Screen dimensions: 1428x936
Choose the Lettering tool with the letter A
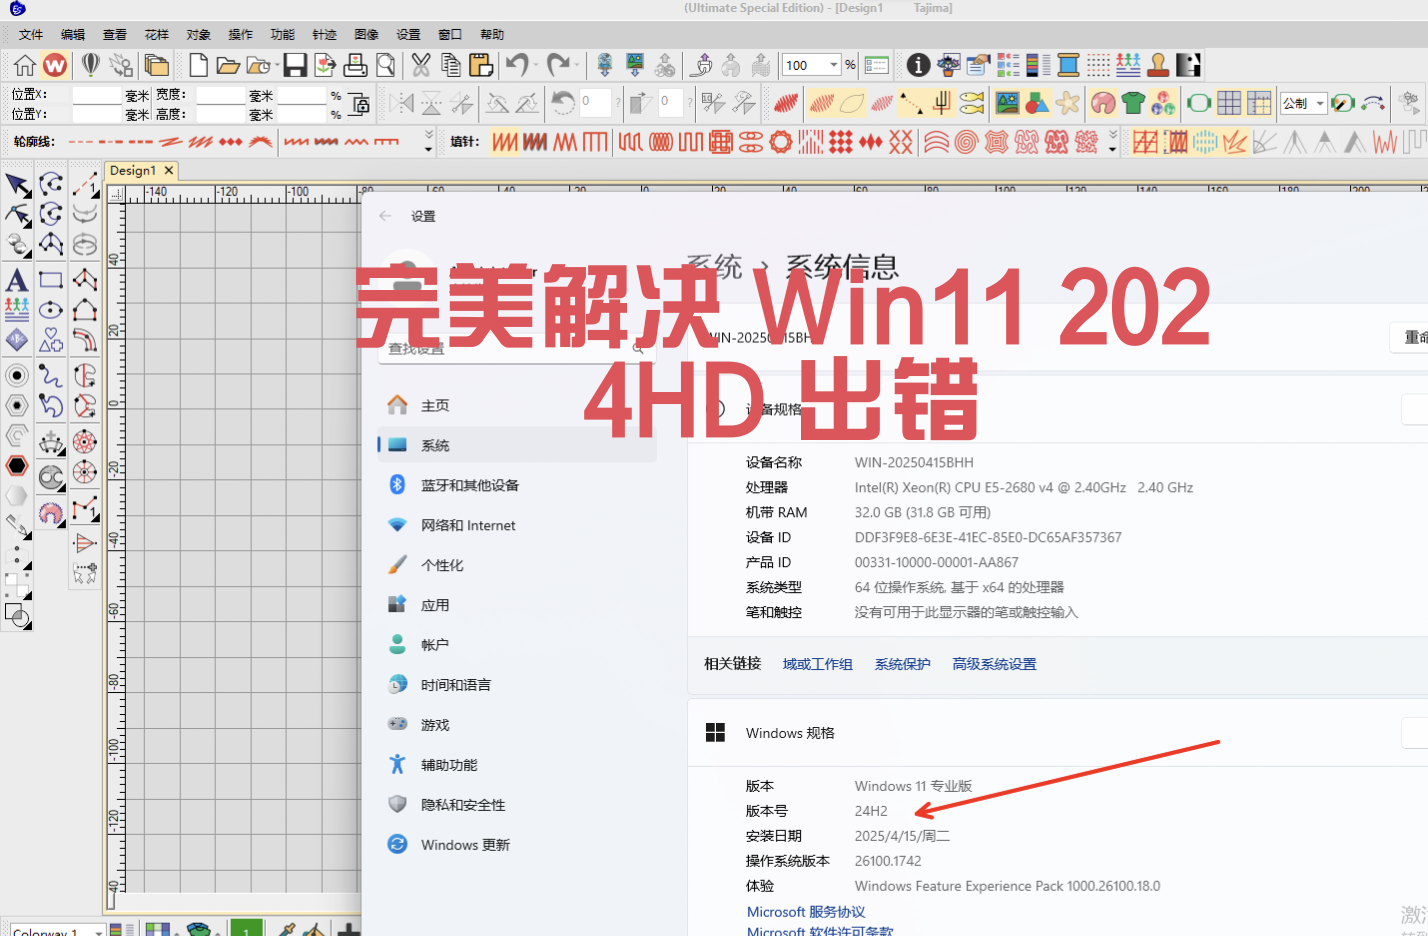[x=17, y=280]
